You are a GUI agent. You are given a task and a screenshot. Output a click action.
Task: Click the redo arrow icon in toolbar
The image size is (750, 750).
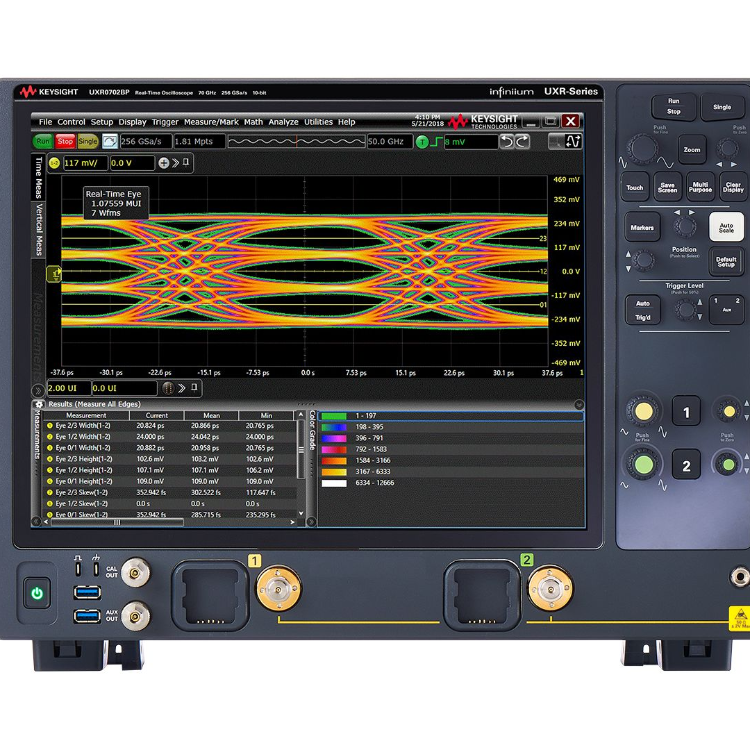click(x=522, y=142)
